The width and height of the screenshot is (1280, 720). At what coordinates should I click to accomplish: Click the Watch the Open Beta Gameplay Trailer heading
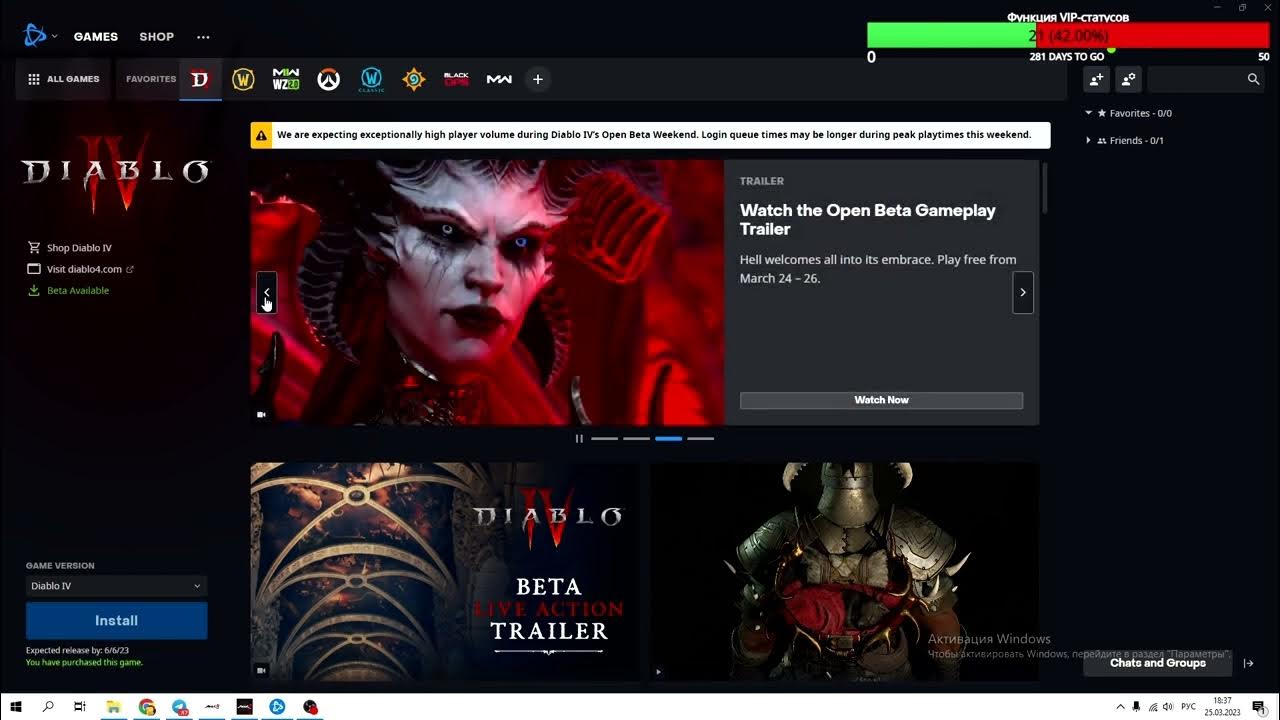pyautogui.click(x=868, y=220)
